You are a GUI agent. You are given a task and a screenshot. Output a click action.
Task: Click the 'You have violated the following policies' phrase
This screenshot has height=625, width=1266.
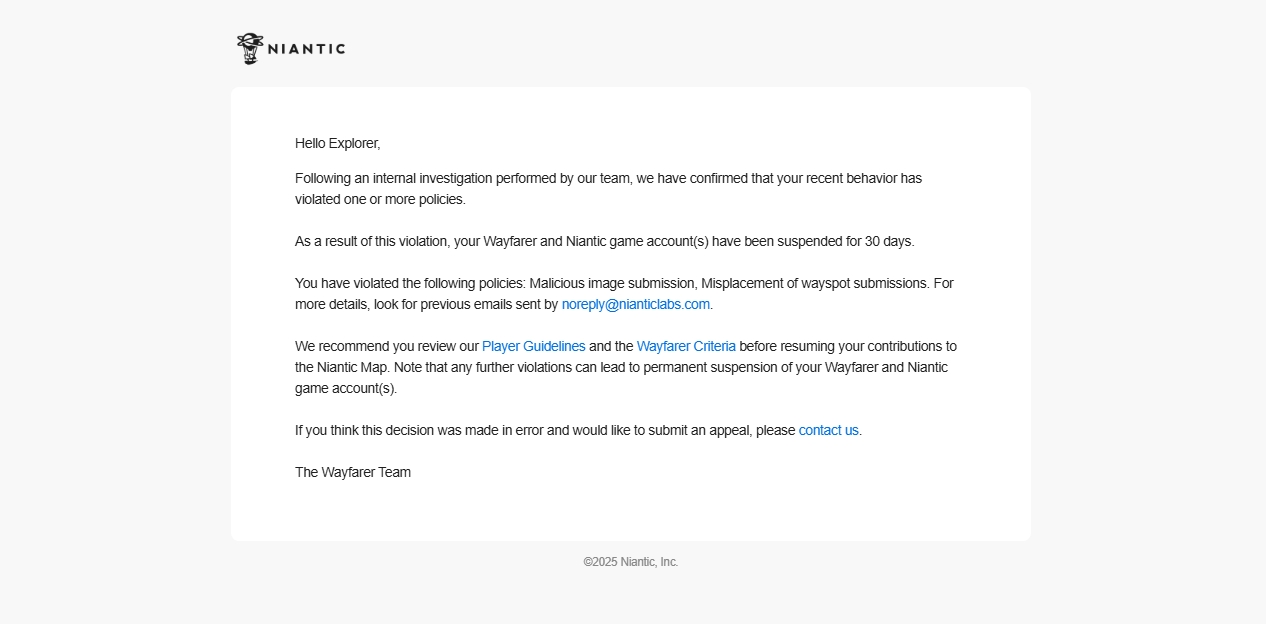pos(410,283)
